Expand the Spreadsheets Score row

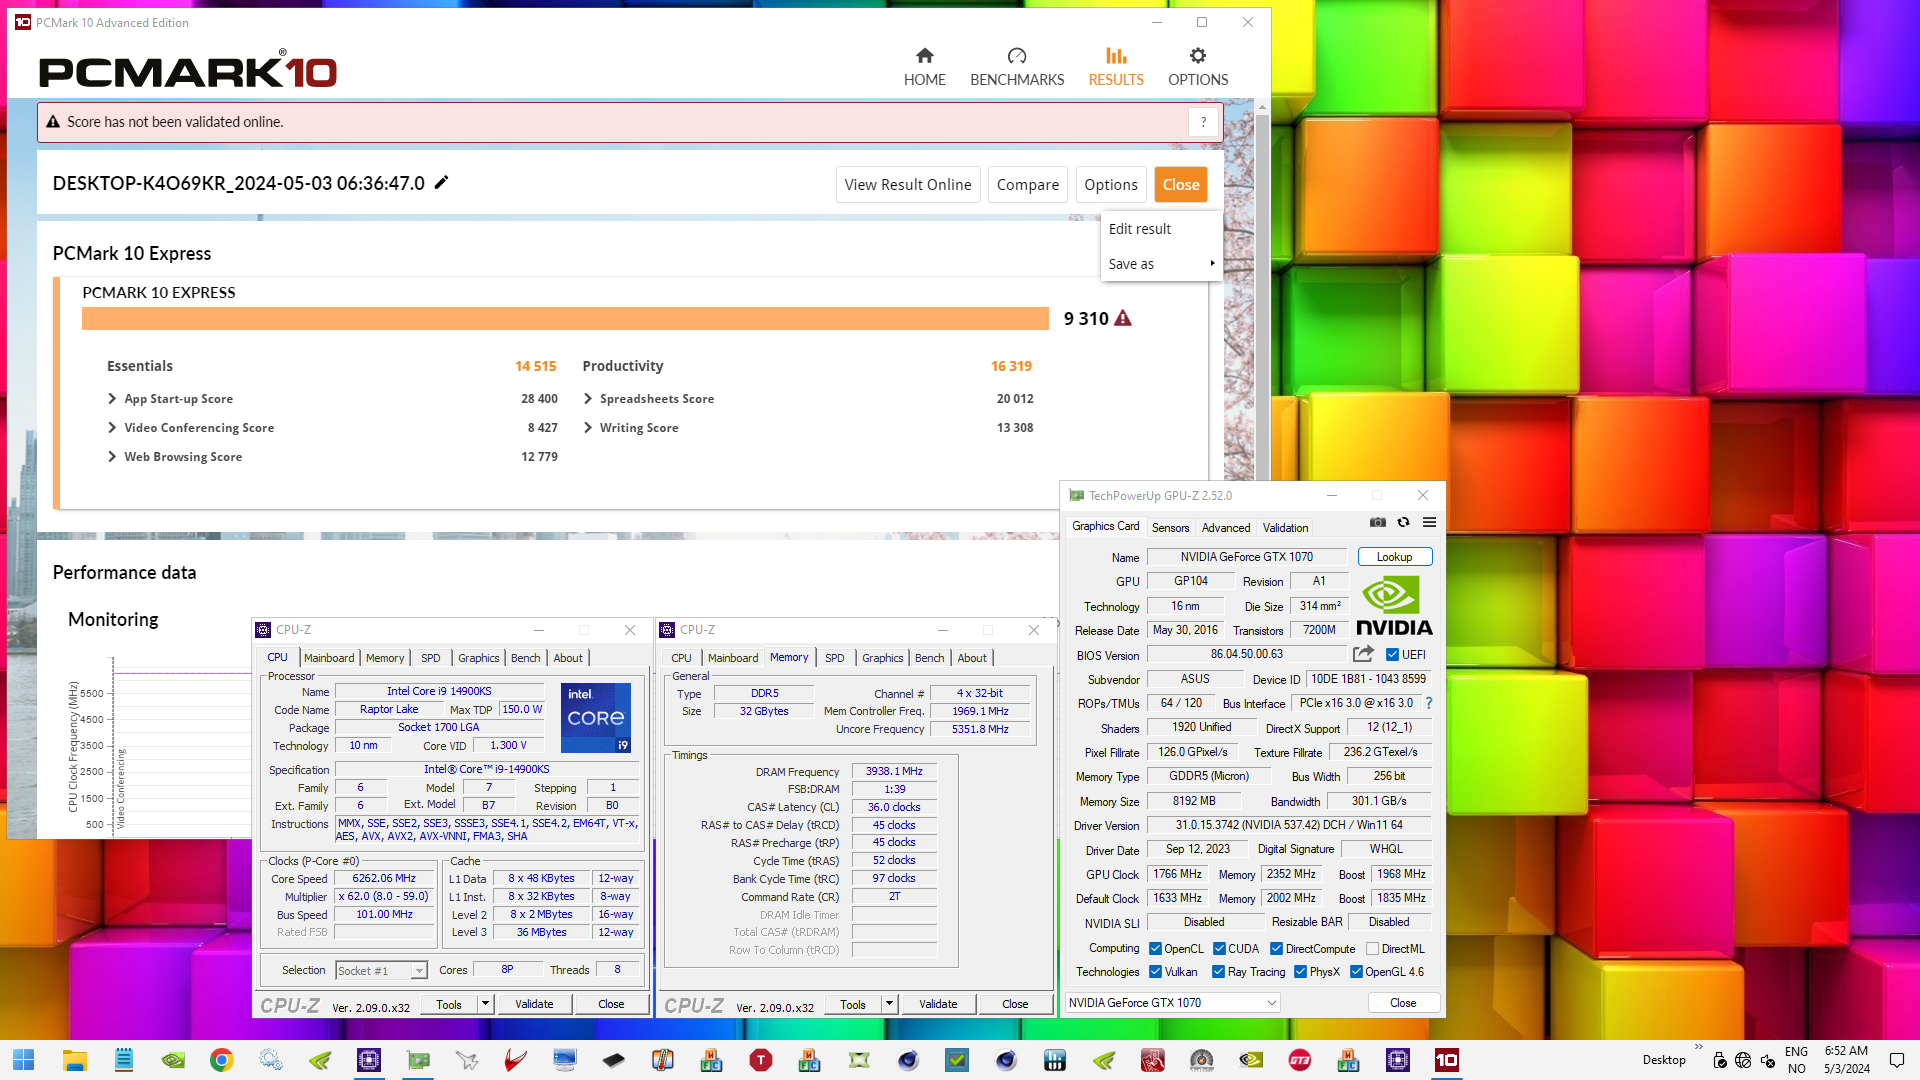pos(588,398)
